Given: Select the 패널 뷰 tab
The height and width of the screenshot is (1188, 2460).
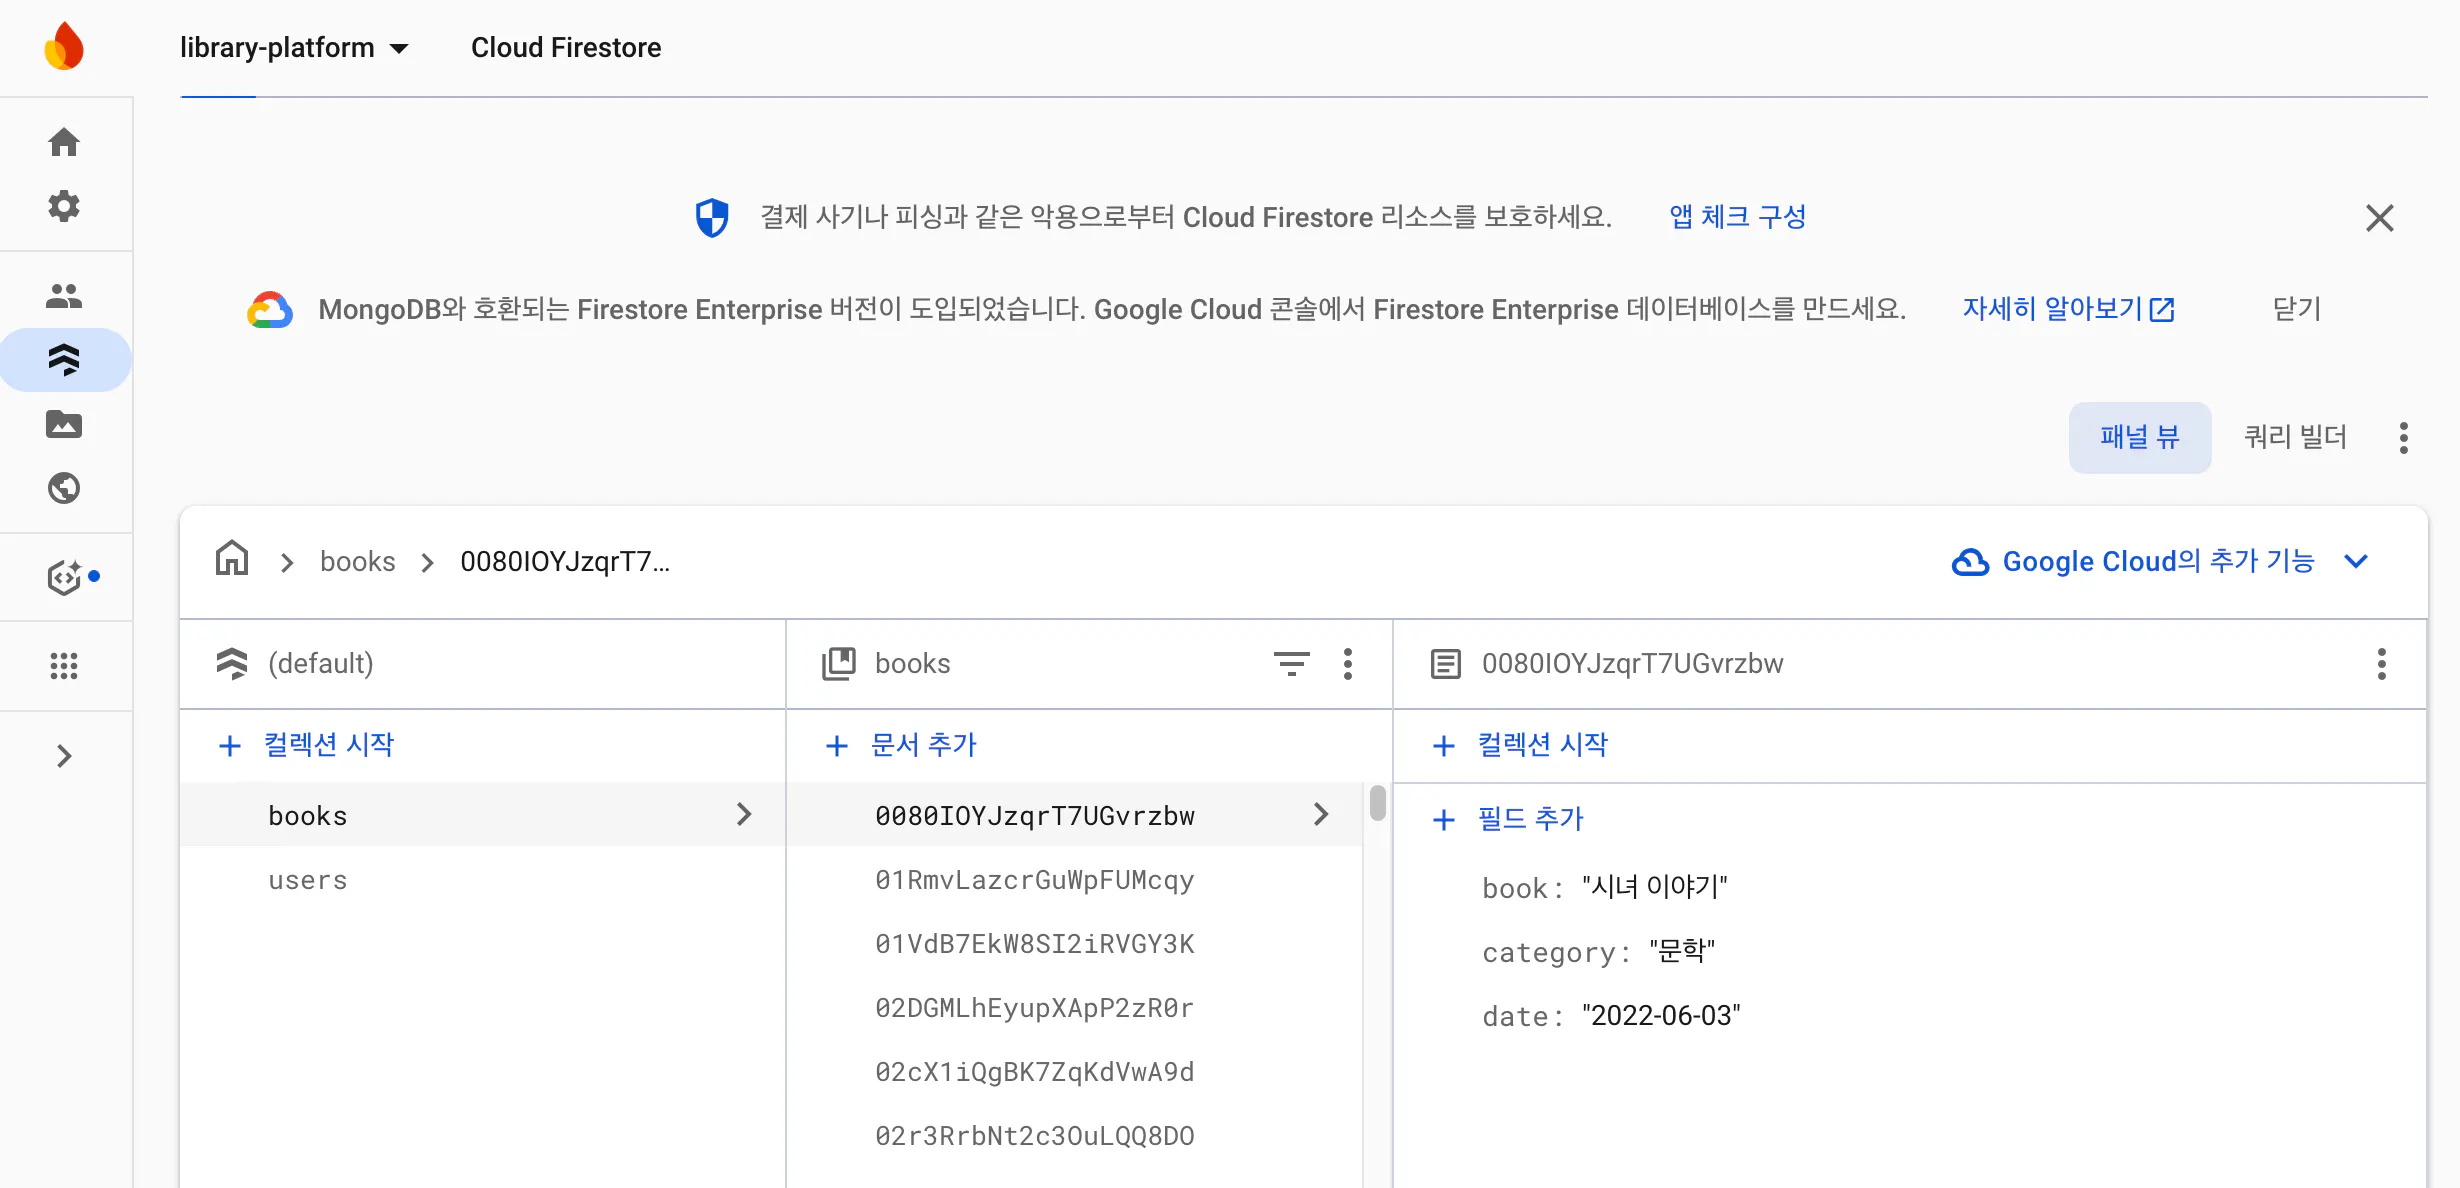Looking at the screenshot, I should click(2140, 437).
